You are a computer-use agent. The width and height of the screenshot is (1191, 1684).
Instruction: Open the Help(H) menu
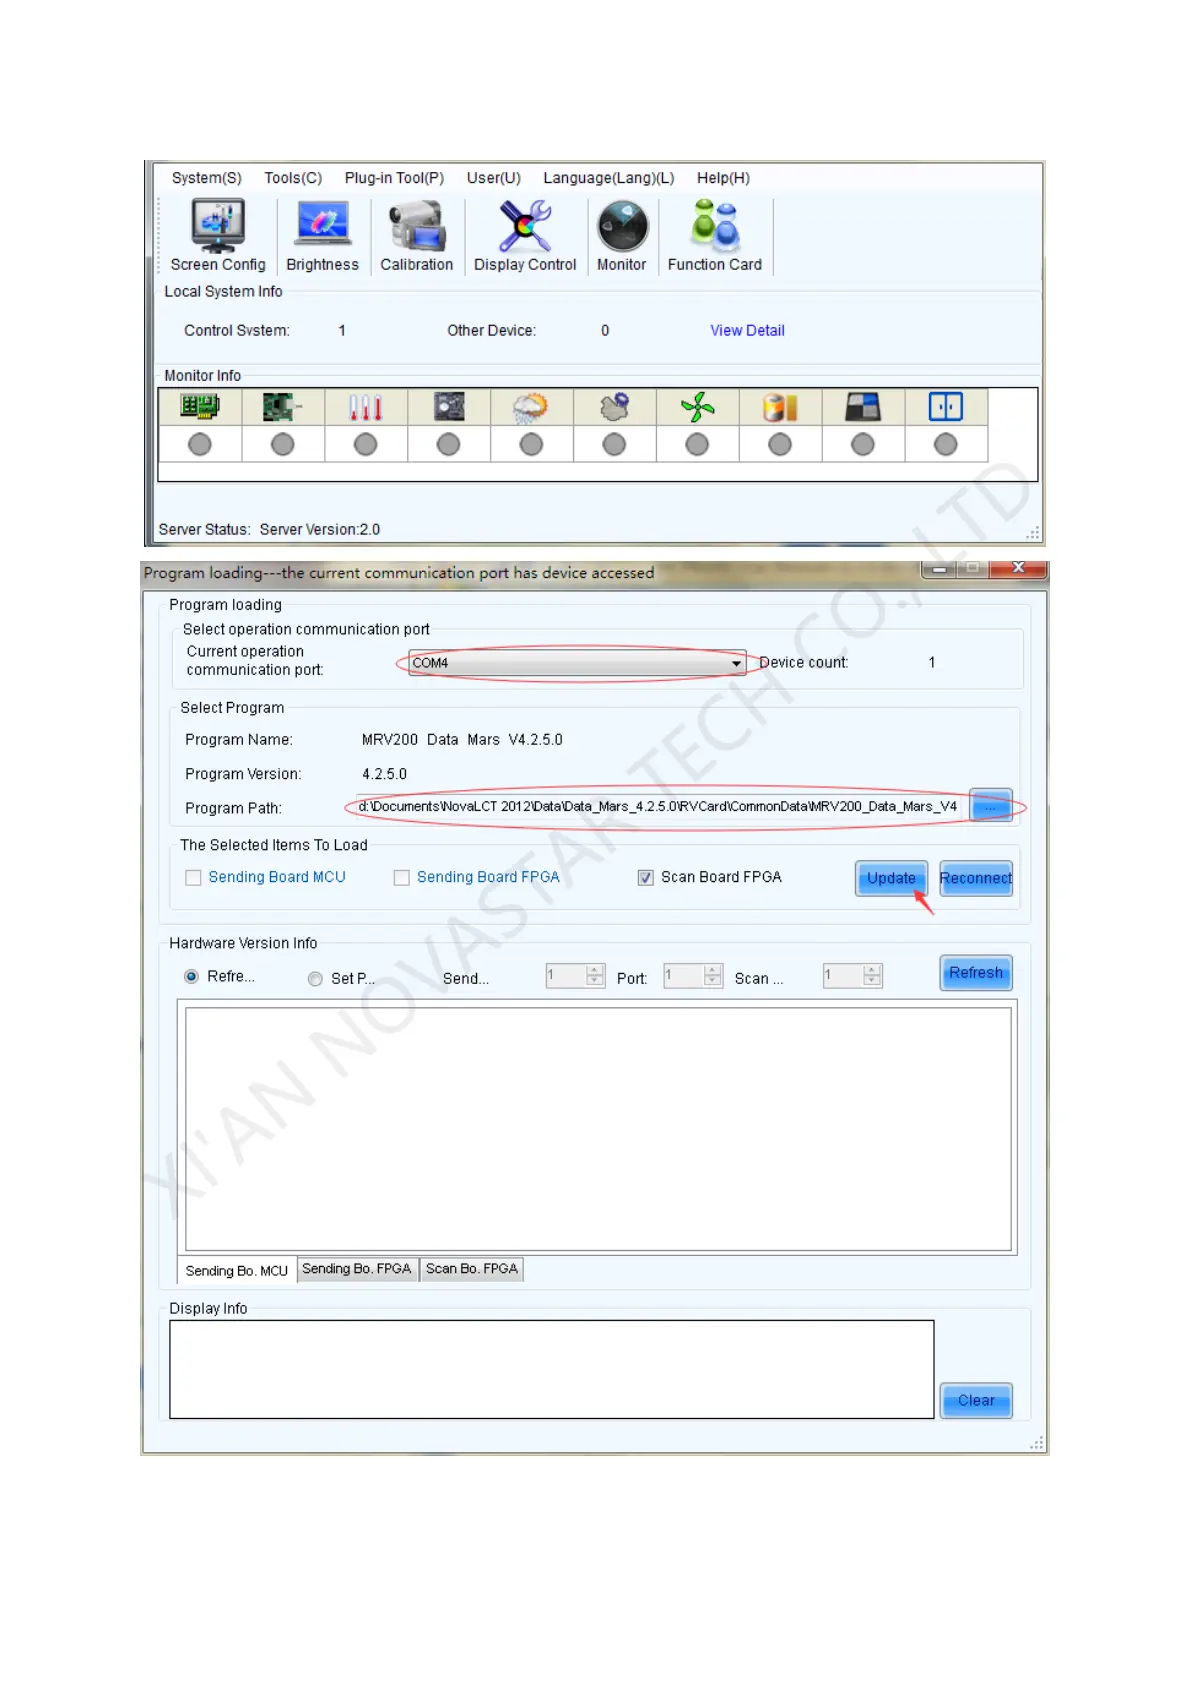pyautogui.click(x=723, y=178)
